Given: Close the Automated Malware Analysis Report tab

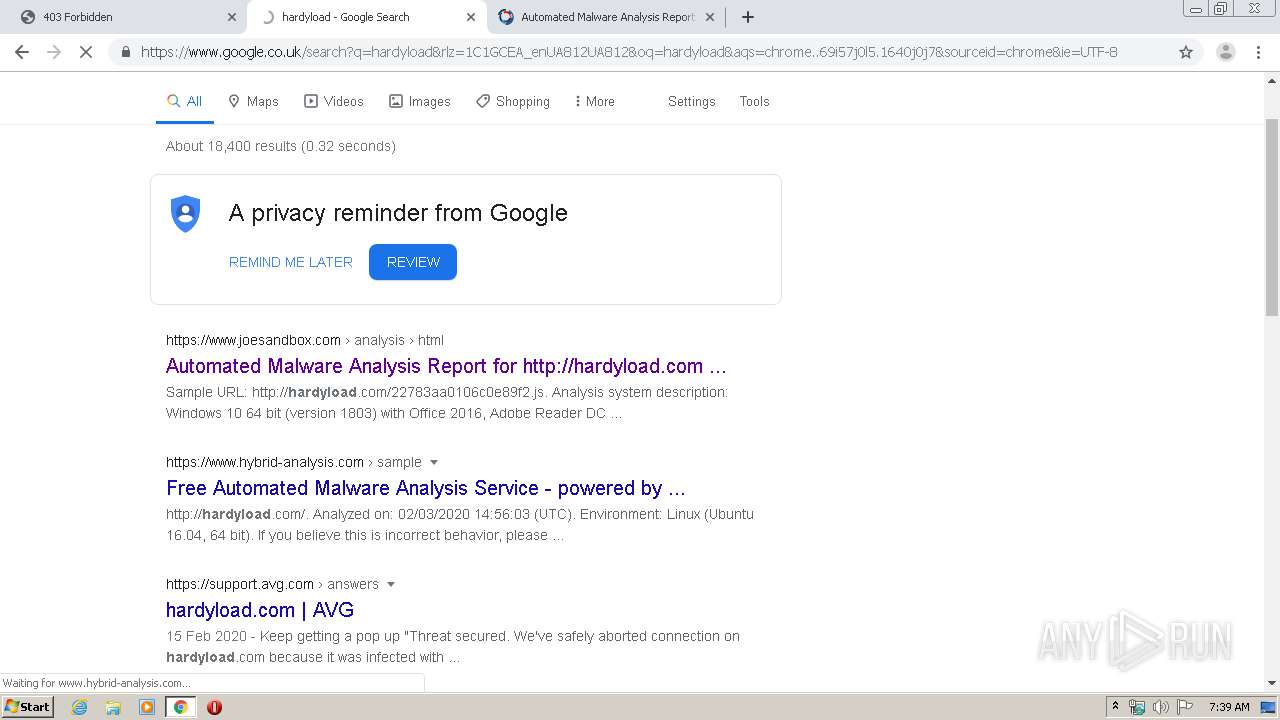Looking at the screenshot, I should (x=710, y=17).
